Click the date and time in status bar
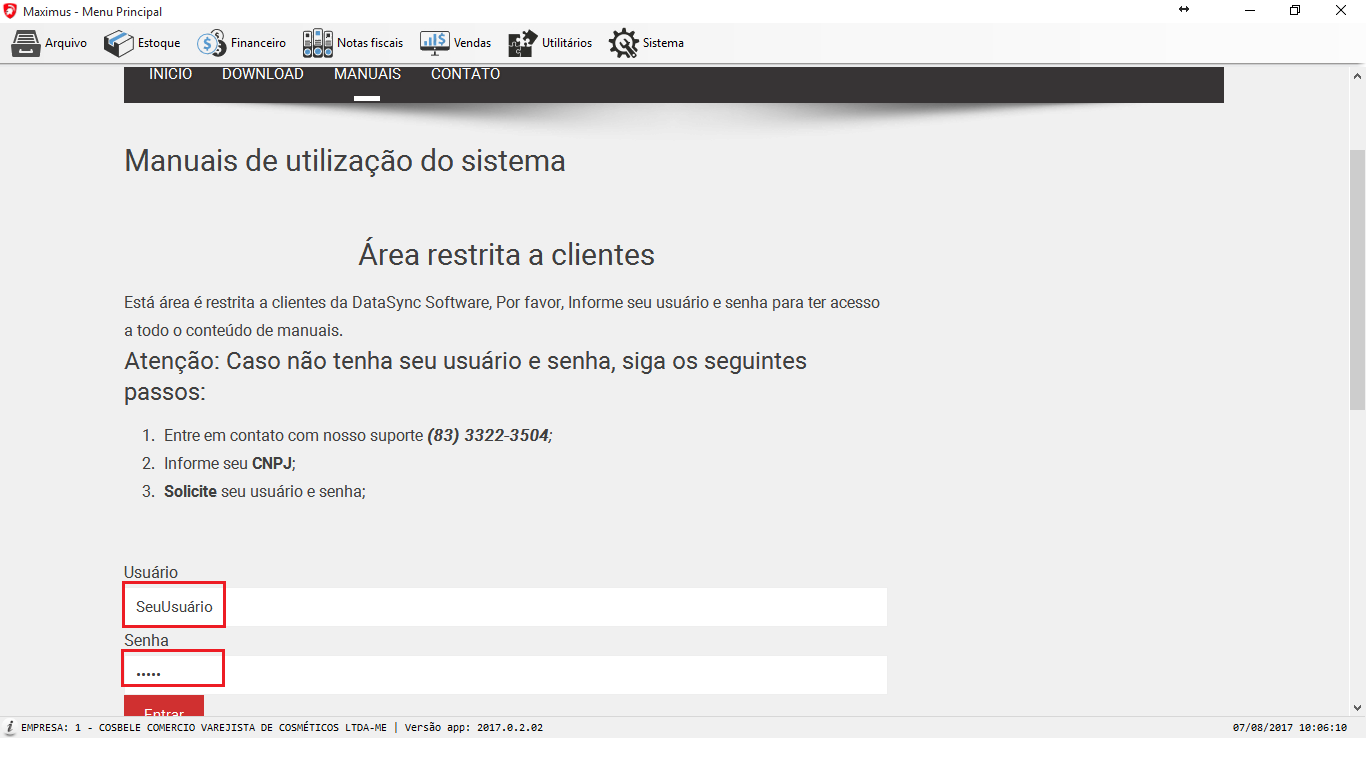1366x768 pixels. [1290, 728]
